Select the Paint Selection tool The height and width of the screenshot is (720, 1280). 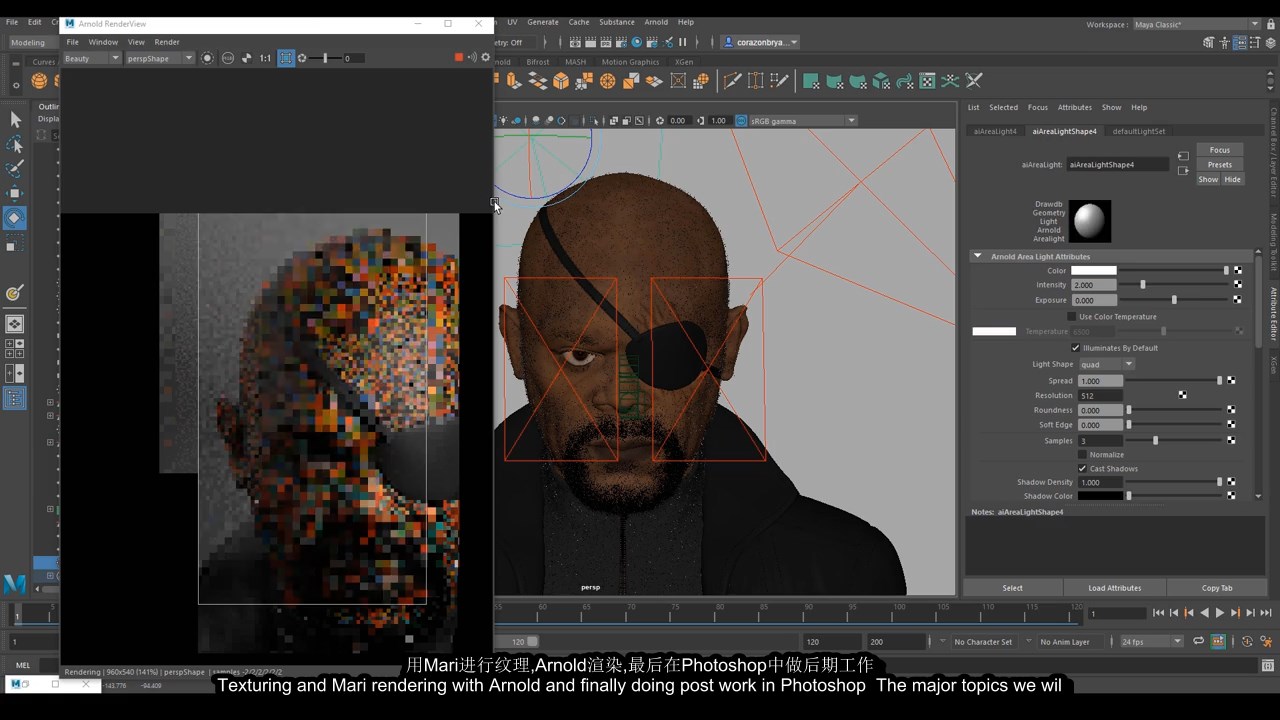click(x=15, y=169)
